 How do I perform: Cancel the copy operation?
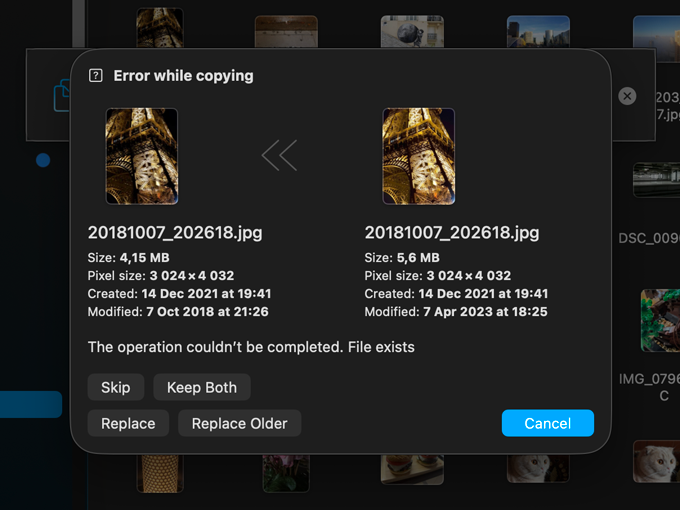pyautogui.click(x=547, y=423)
